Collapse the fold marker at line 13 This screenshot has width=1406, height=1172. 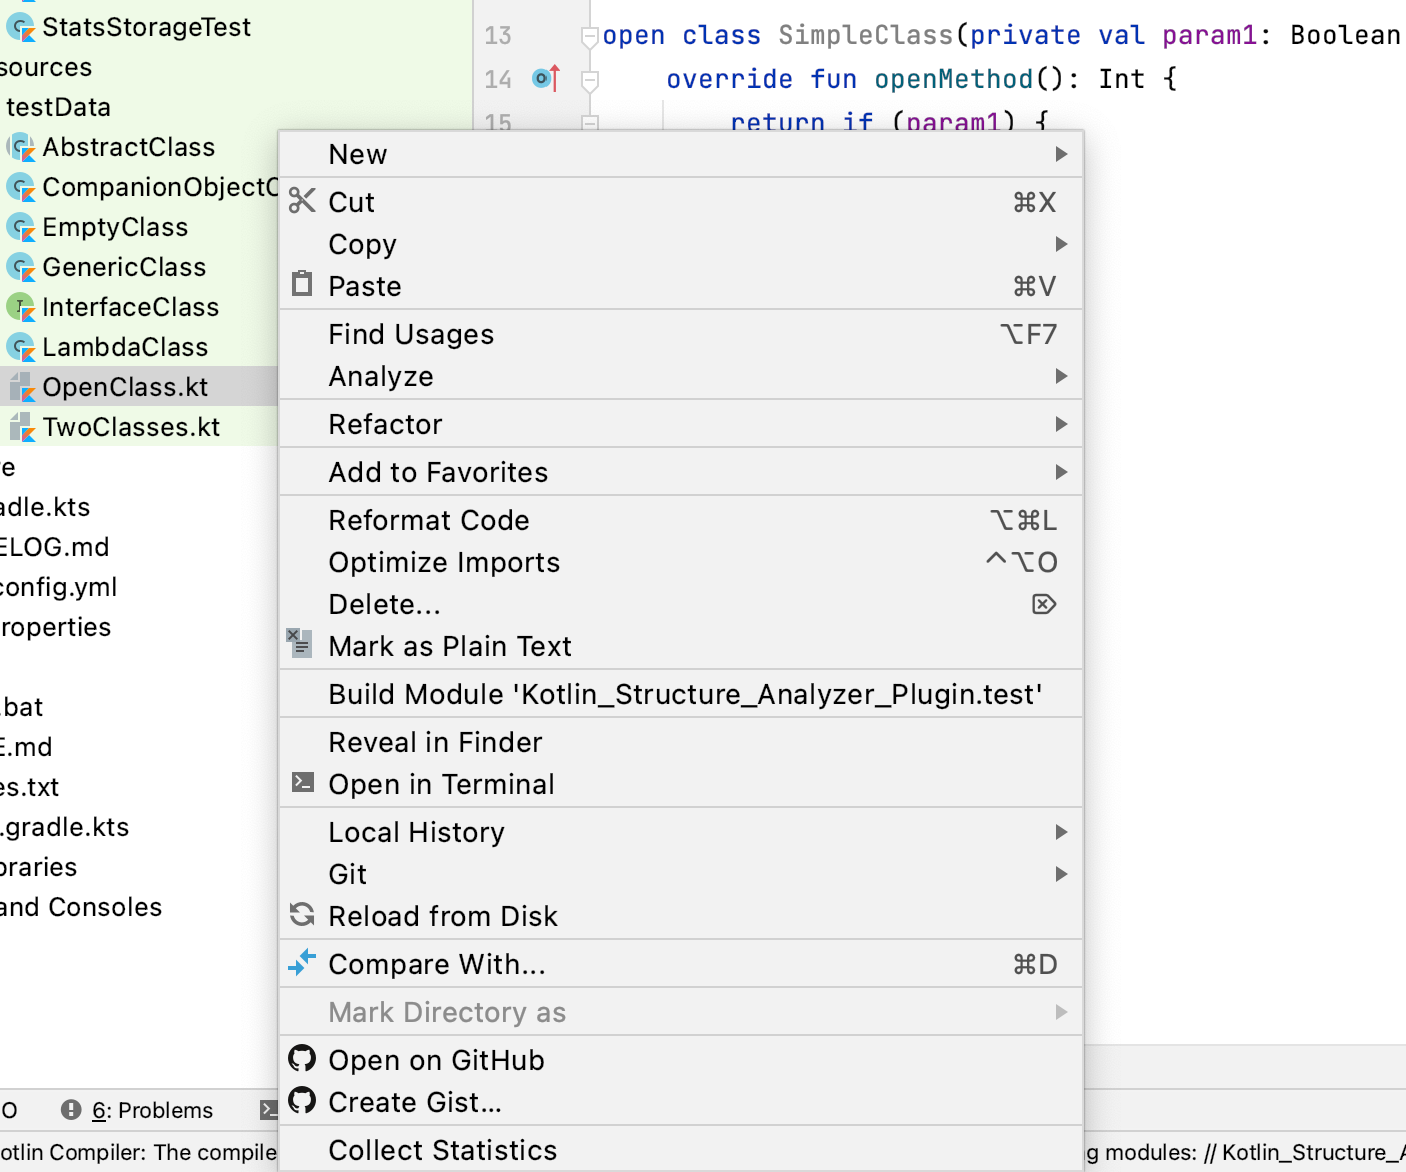(590, 37)
